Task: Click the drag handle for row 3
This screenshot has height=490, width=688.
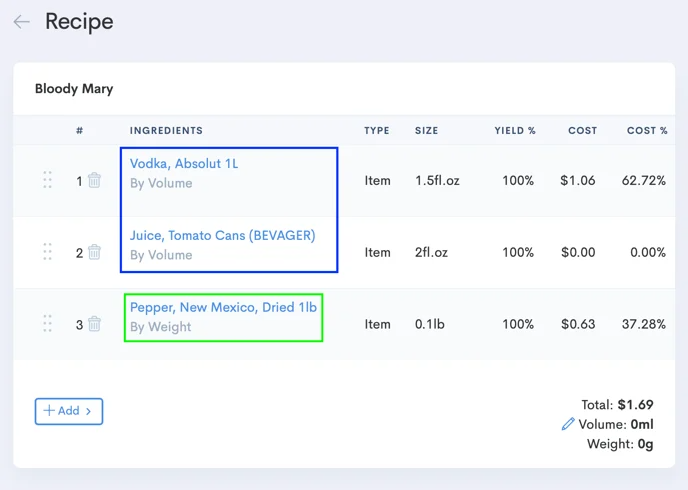Action: click(x=47, y=324)
